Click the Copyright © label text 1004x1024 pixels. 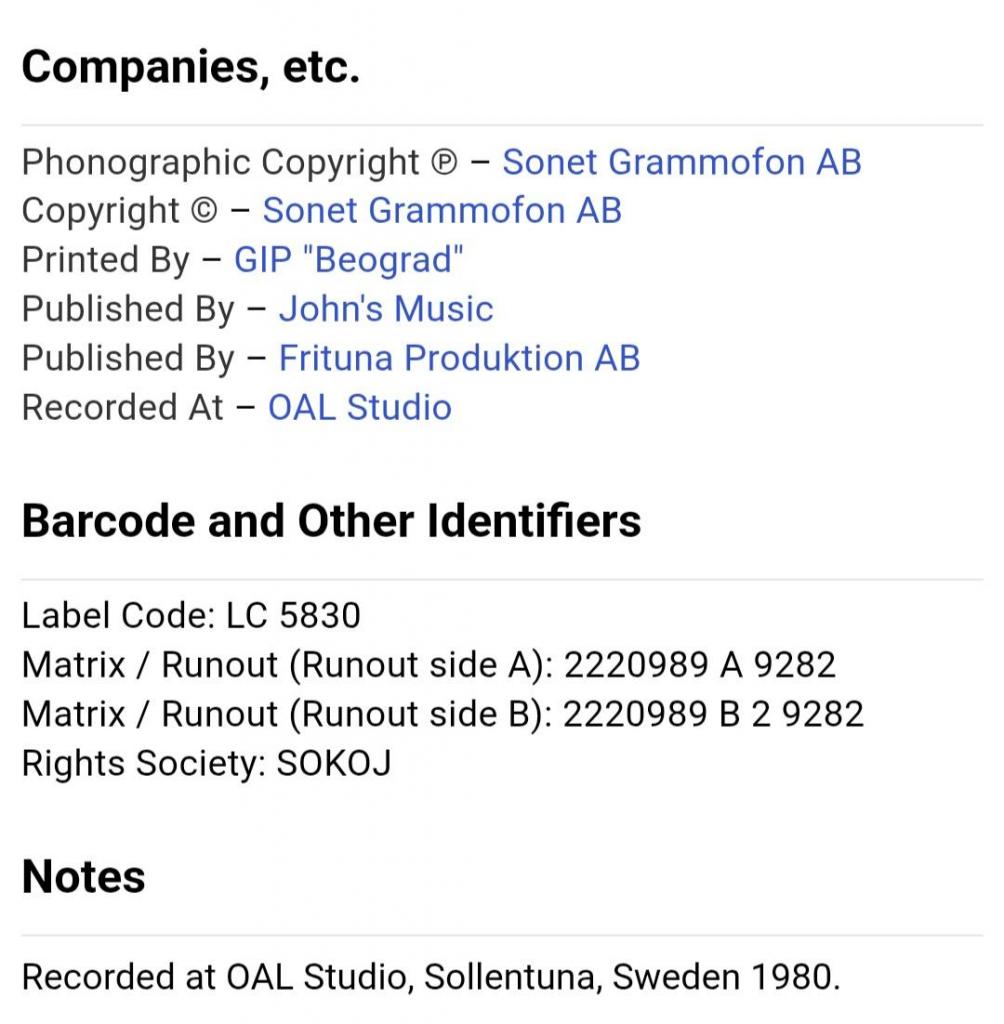120,211
